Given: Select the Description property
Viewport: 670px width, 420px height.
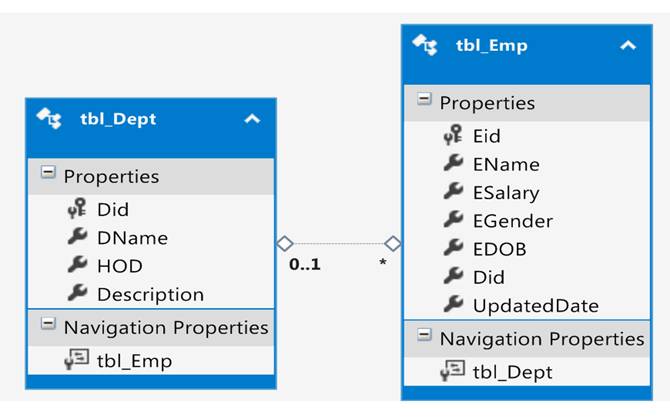Looking at the screenshot, I should (x=151, y=294).
